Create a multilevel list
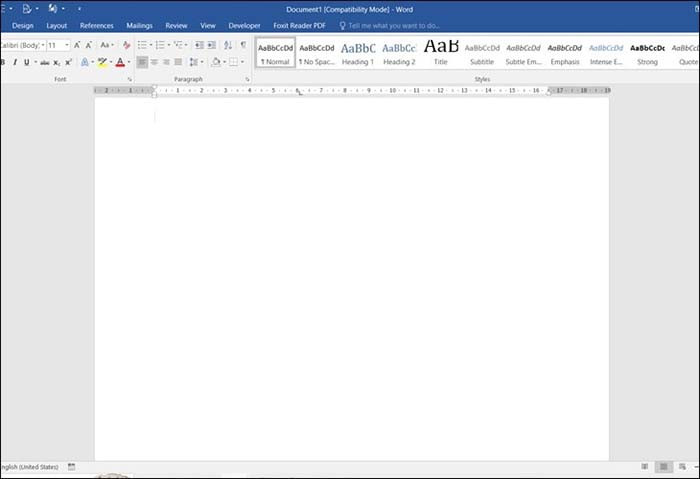Screen dimensions: 700x479 pos(178,45)
